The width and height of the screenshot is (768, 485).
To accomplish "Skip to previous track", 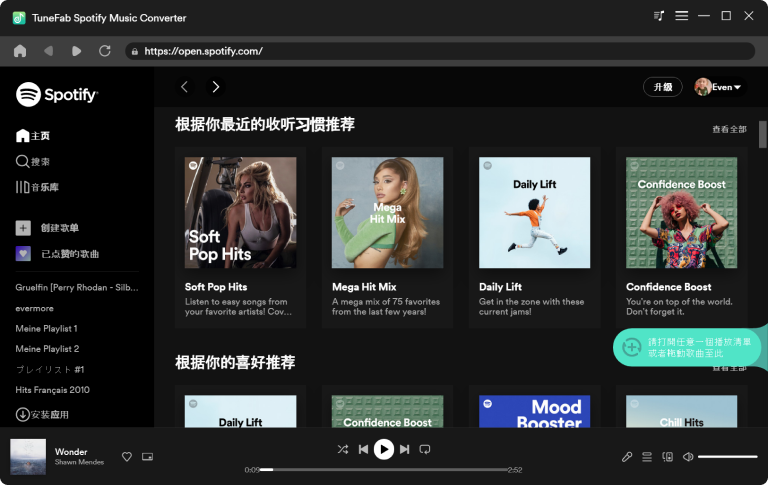I will [x=363, y=449].
